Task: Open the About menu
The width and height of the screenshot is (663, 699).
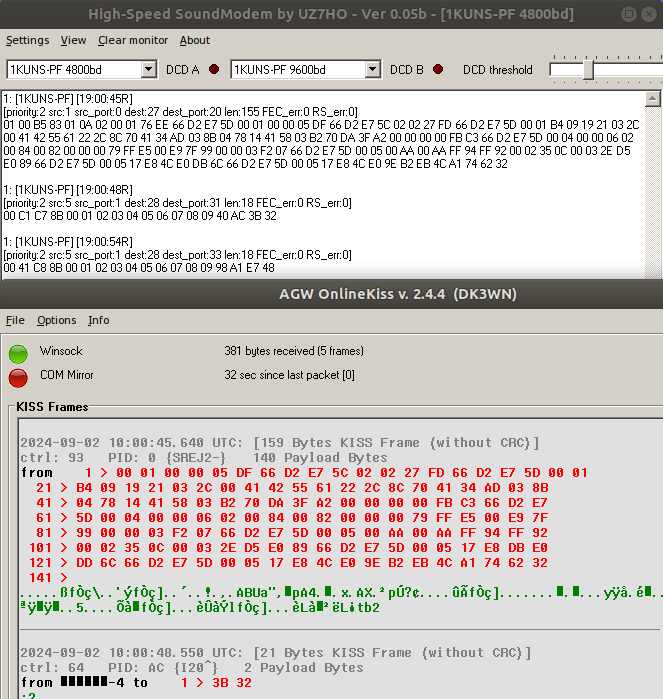Action: click(x=195, y=40)
